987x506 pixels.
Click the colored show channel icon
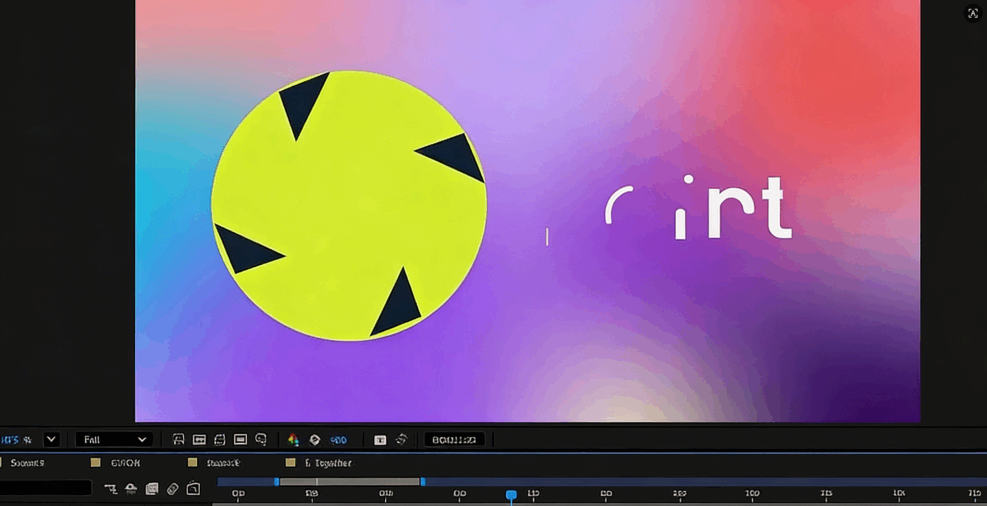click(x=293, y=440)
